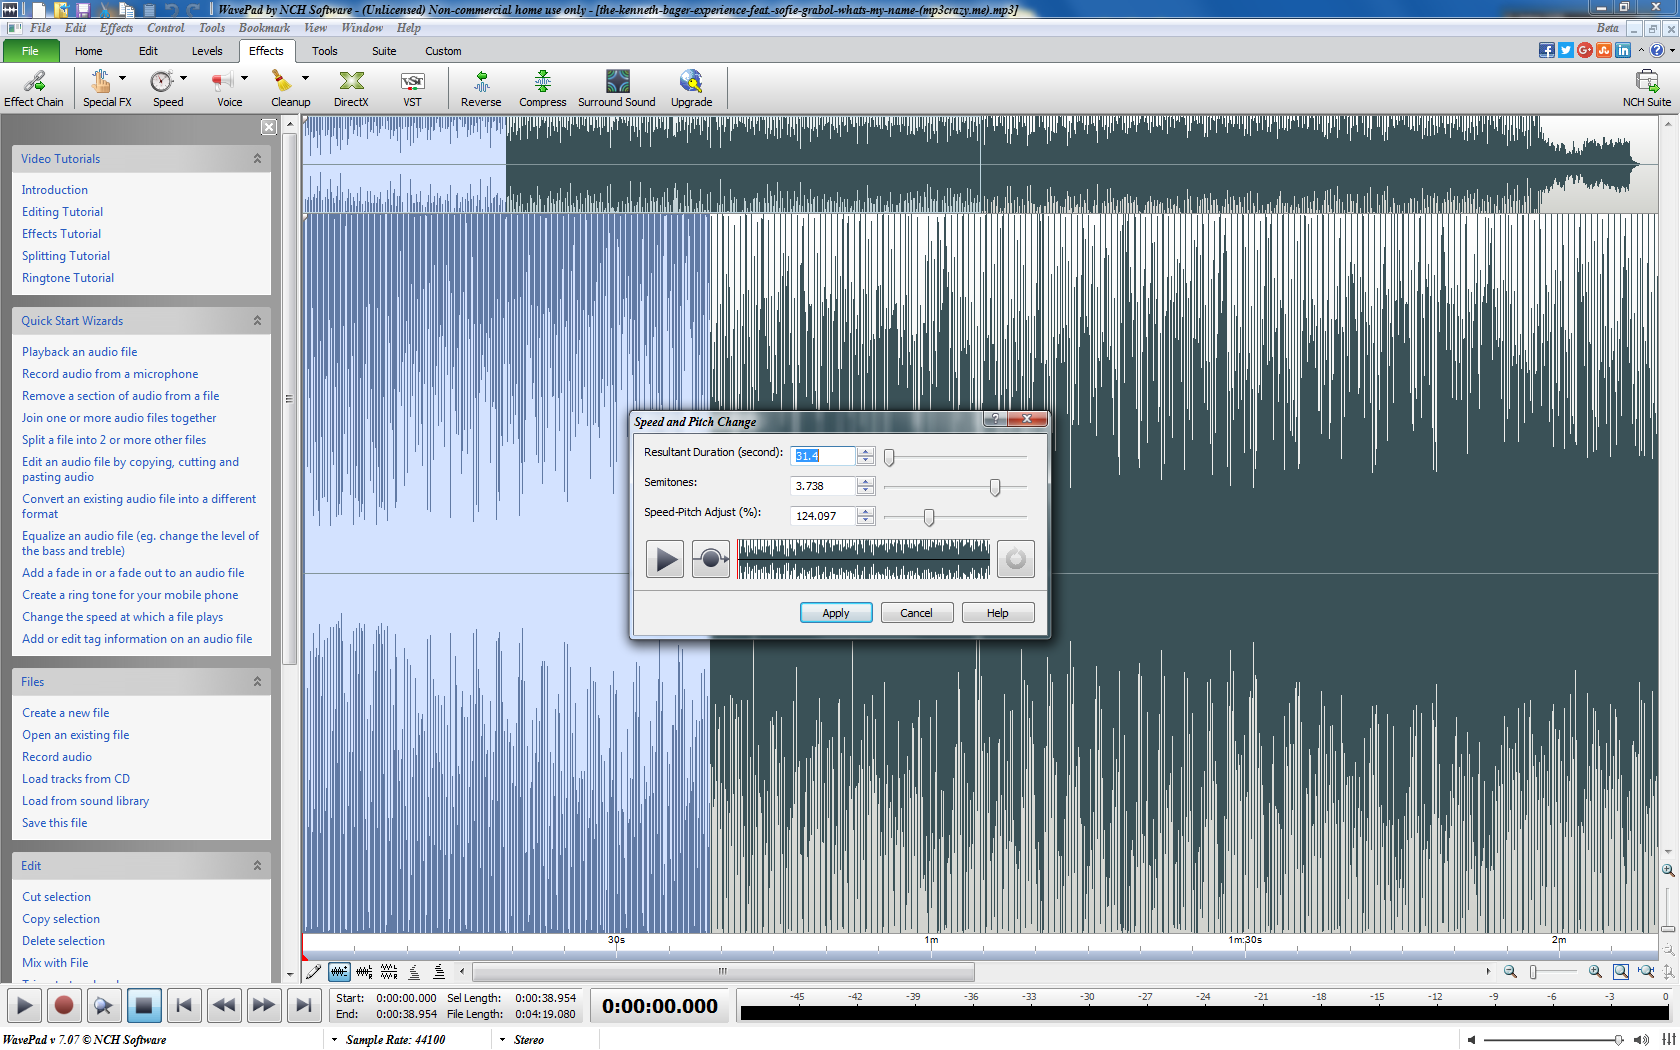
Task: Switch to the Levels ribbon tab
Action: point(207,51)
